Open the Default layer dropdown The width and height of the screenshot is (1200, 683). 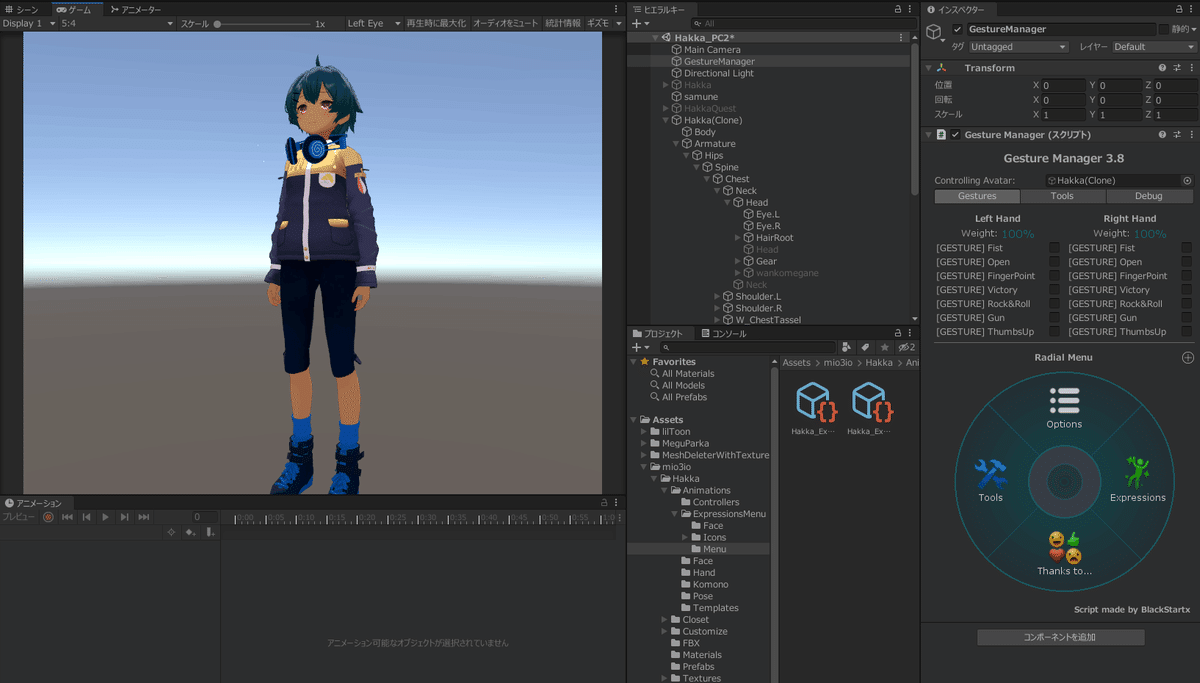pyautogui.click(x=1154, y=47)
